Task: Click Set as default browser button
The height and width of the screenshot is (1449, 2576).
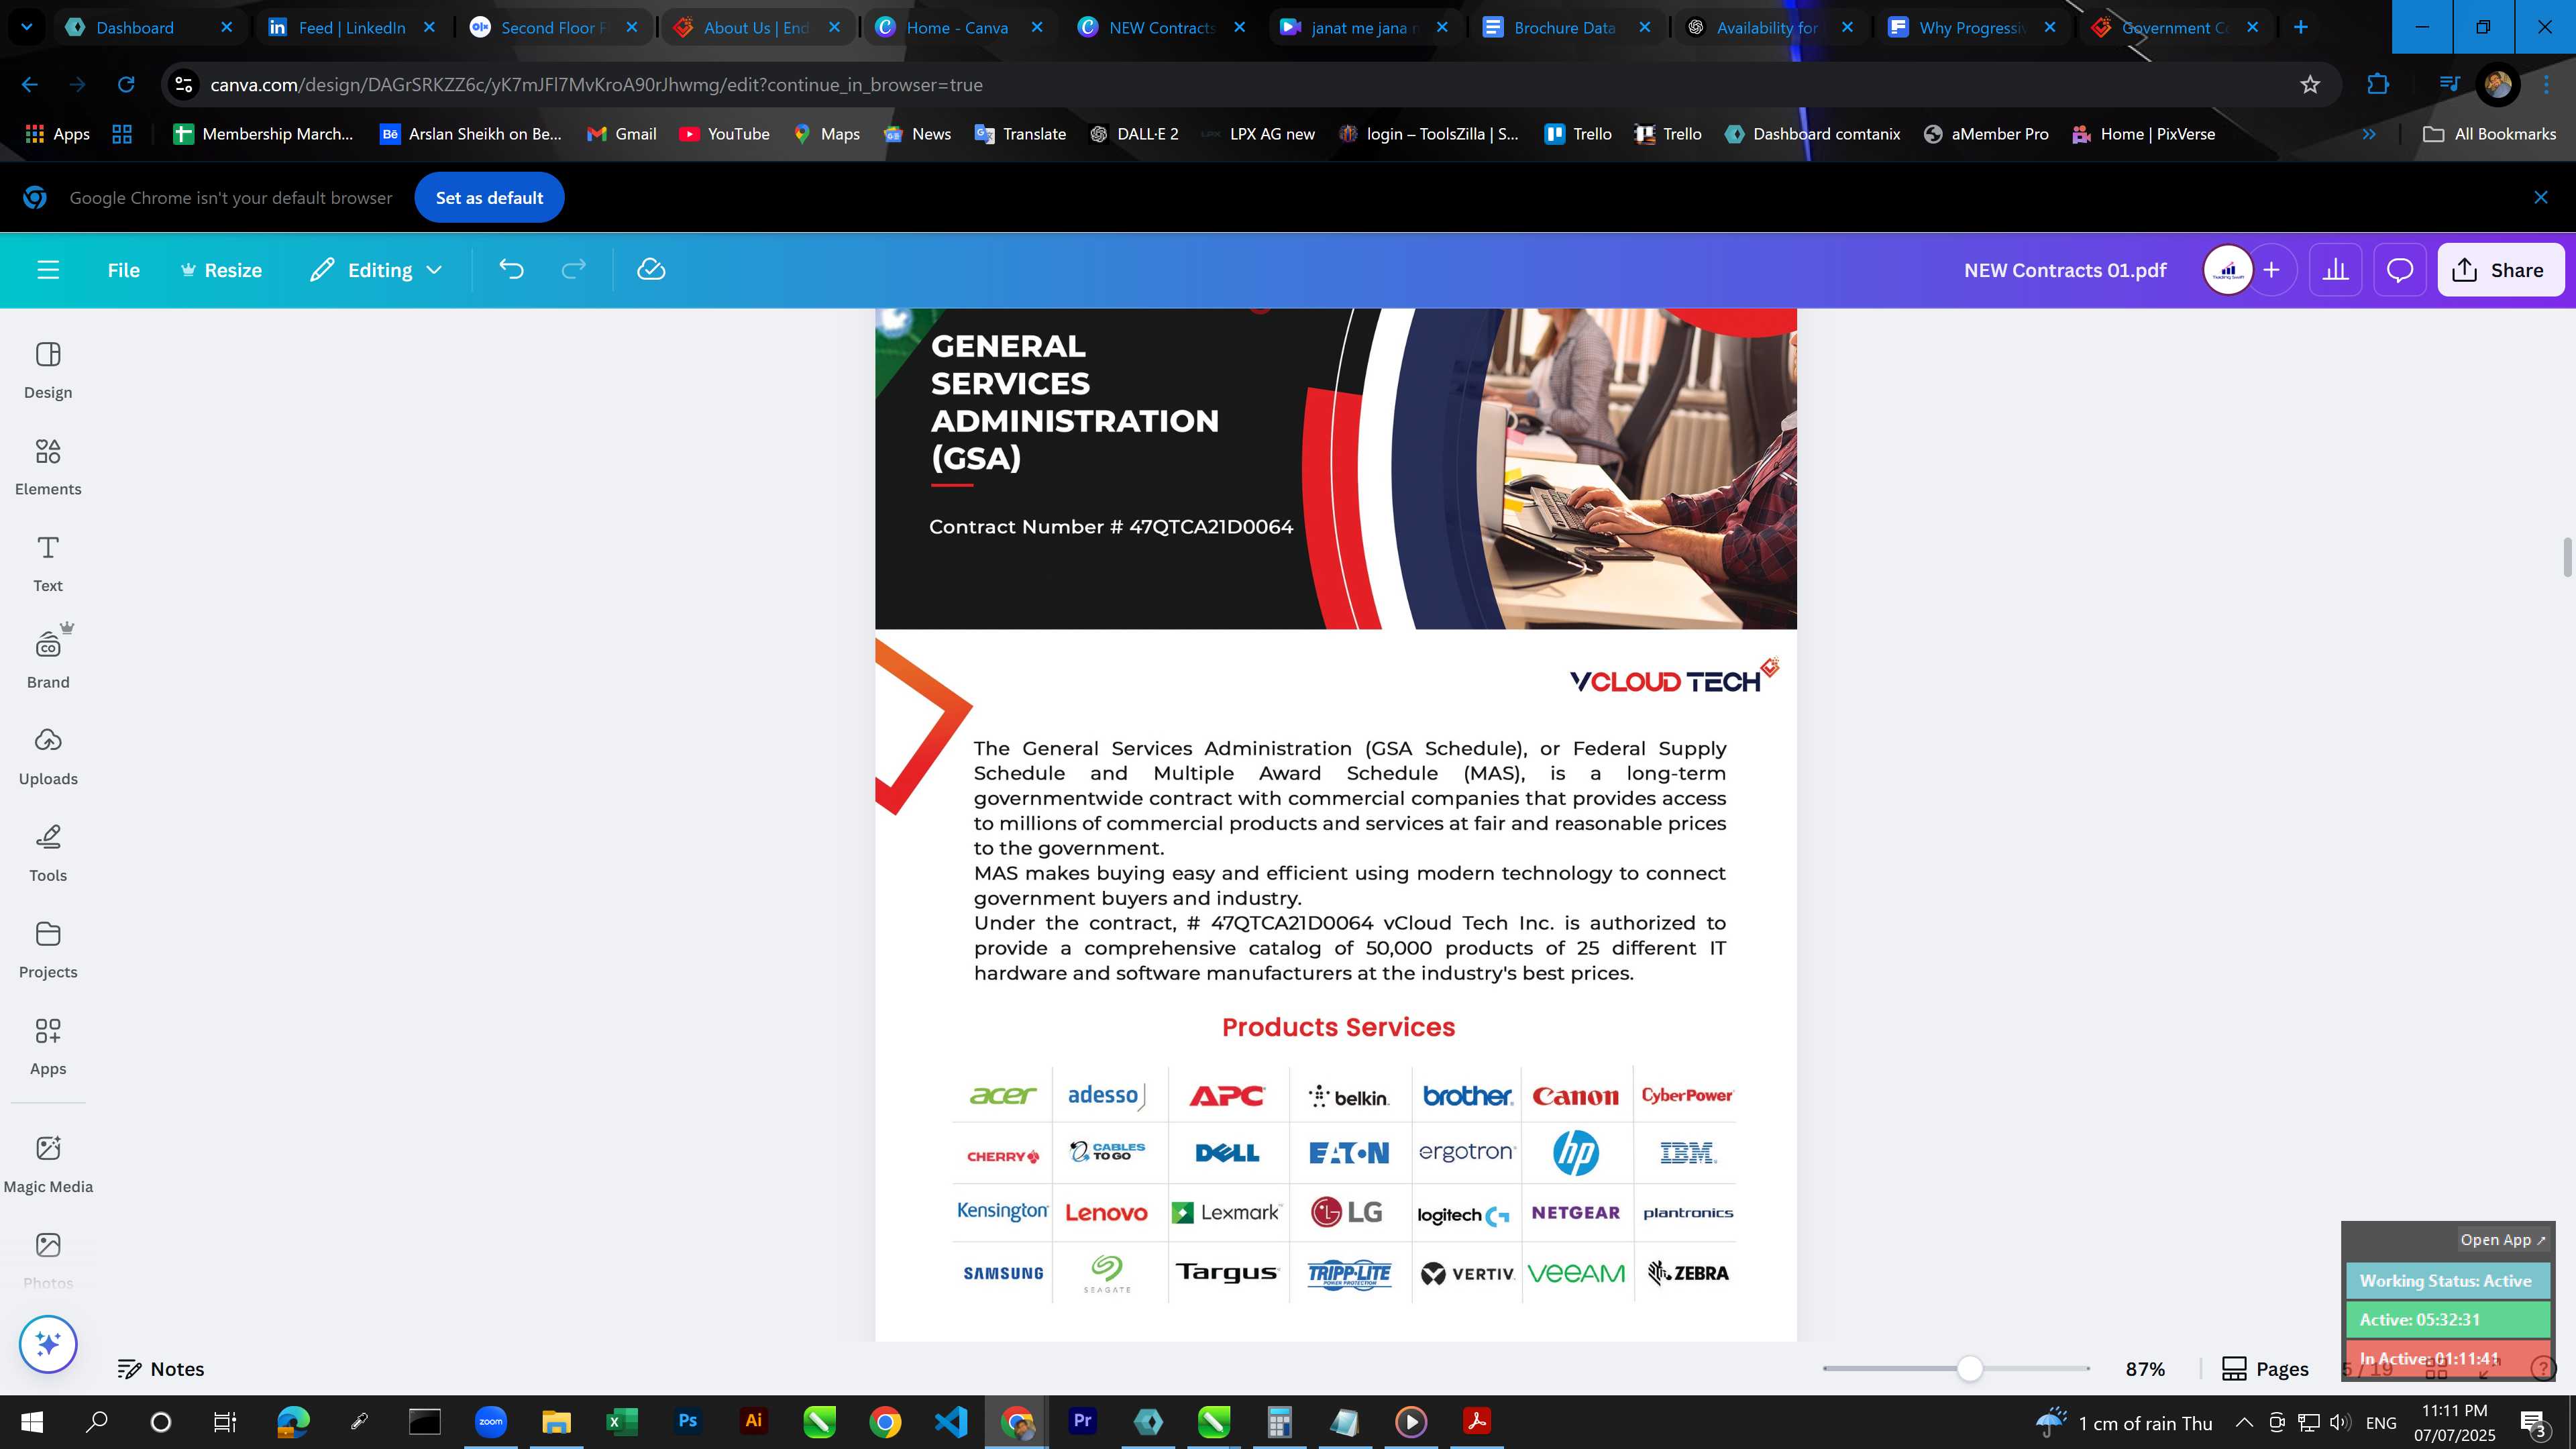Action: click(489, 198)
